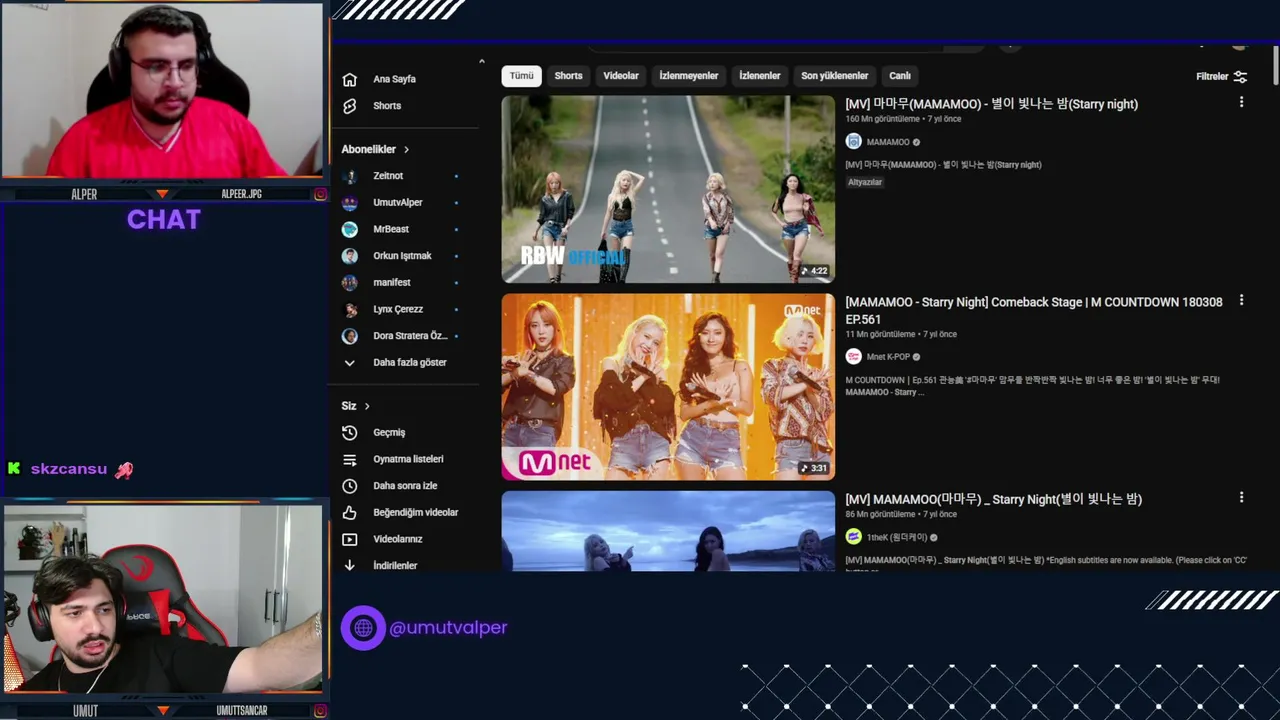
Task: Click MAMAMOO channel avatar under first video
Action: (x=853, y=142)
